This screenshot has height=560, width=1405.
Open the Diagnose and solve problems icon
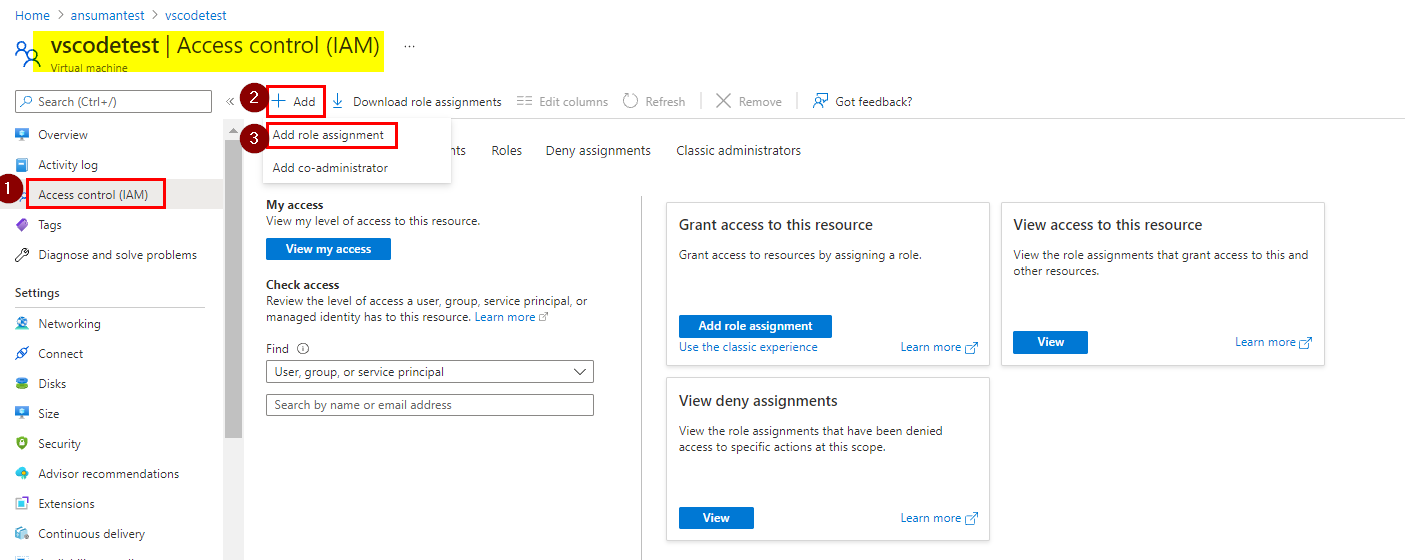[x=22, y=255]
